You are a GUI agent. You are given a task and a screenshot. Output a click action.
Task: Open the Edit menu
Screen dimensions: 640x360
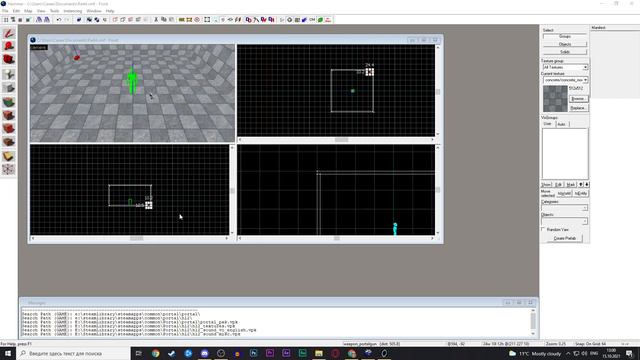point(16,11)
